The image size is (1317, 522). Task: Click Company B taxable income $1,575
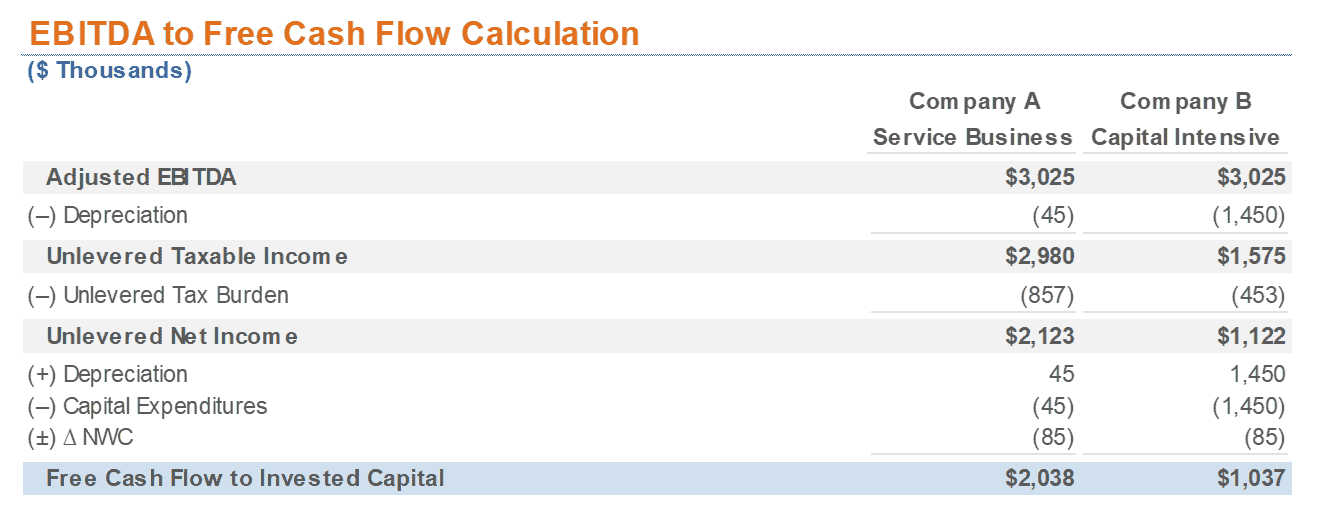1251,256
